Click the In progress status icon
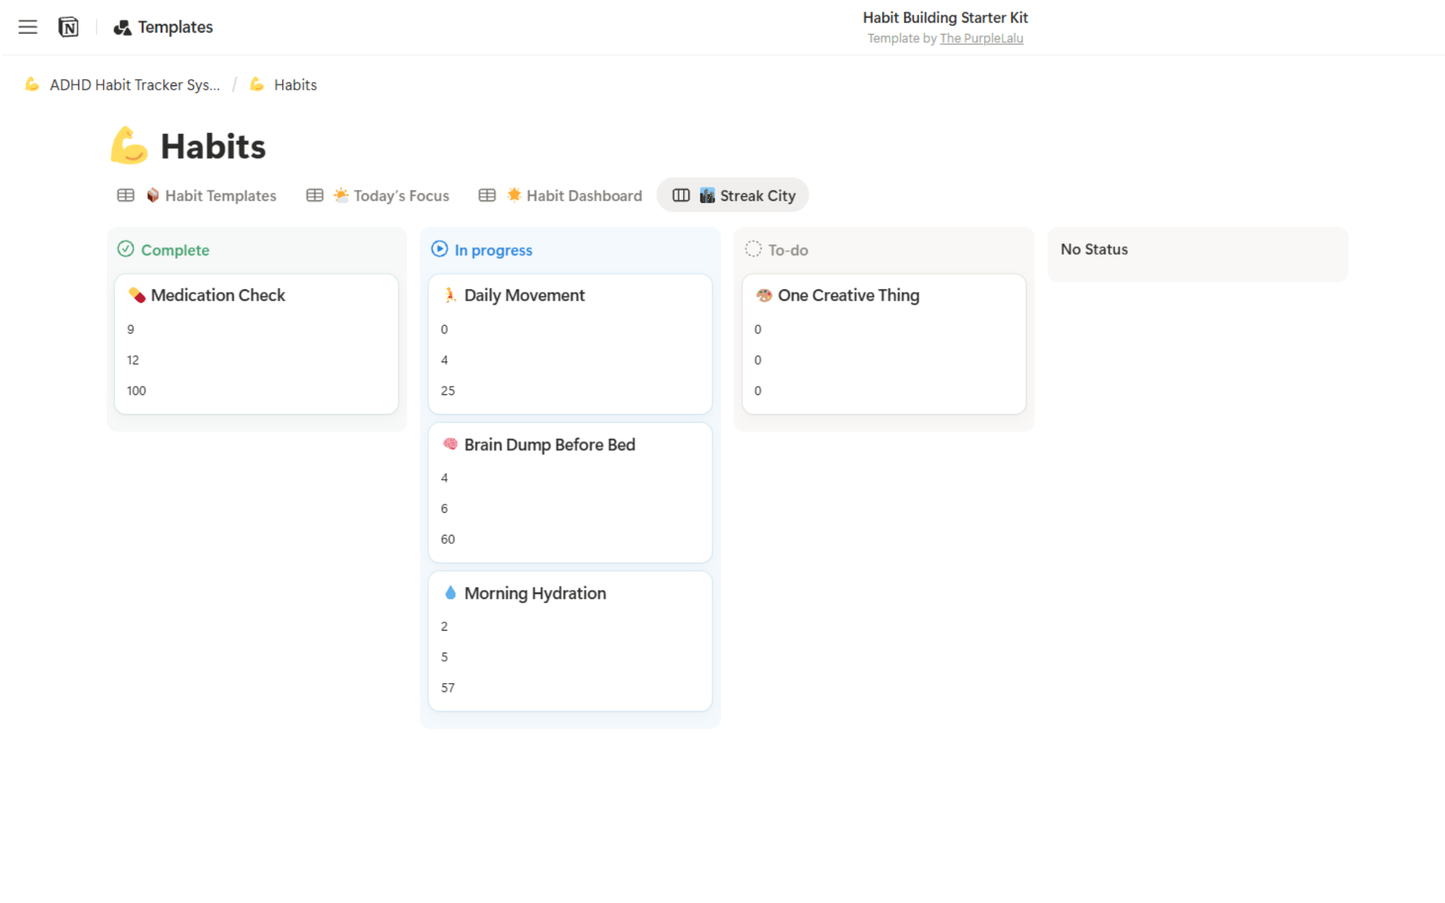The width and height of the screenshot is (1445, 903). pos(439,249)
